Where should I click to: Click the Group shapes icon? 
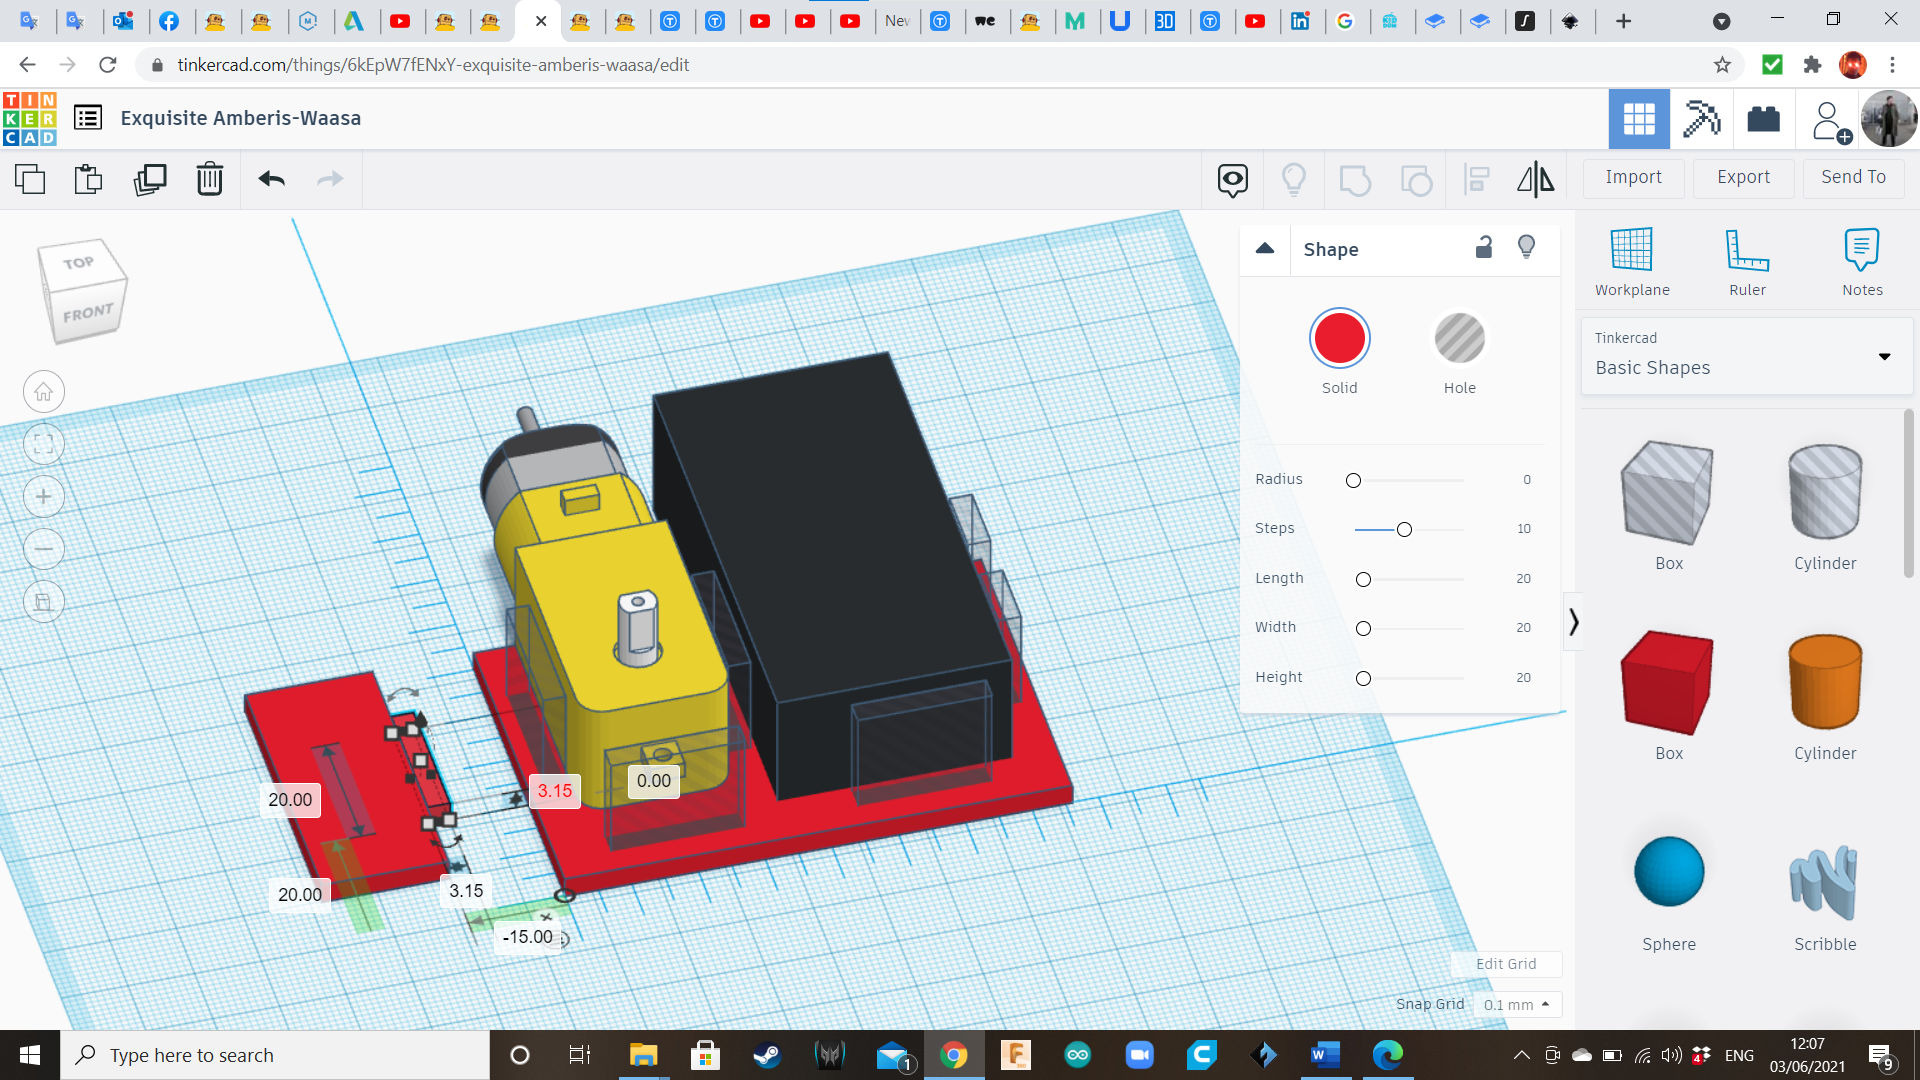(1355, 179)
